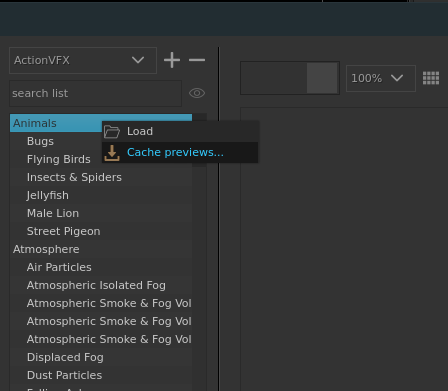Open the 100% zoom dropdown
This screenshot has height=391, width=448.
pos(381,78)
